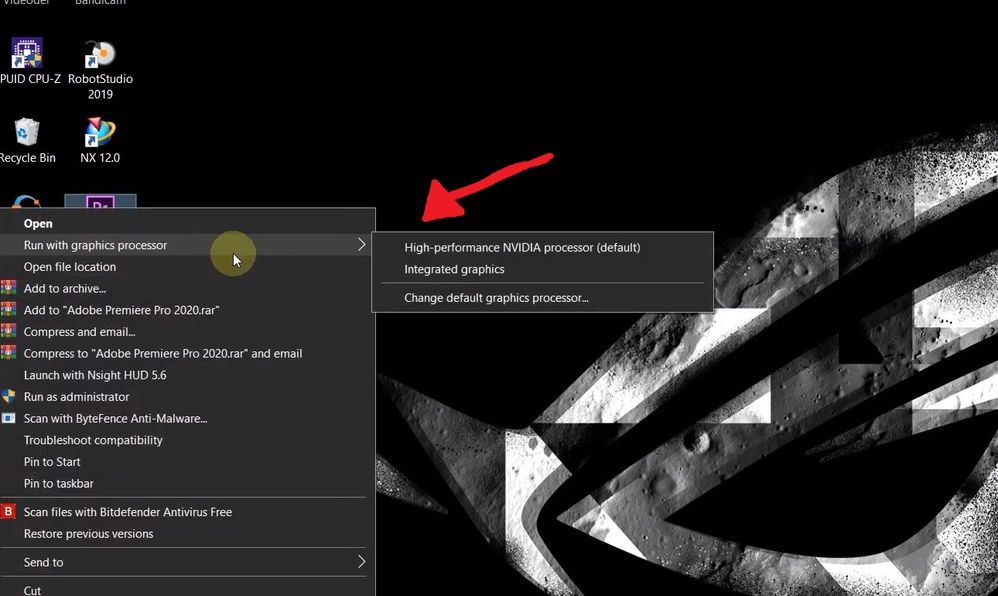Select Run with graphics processor entry
Screen dimensions: 998x596
(187, 245)
